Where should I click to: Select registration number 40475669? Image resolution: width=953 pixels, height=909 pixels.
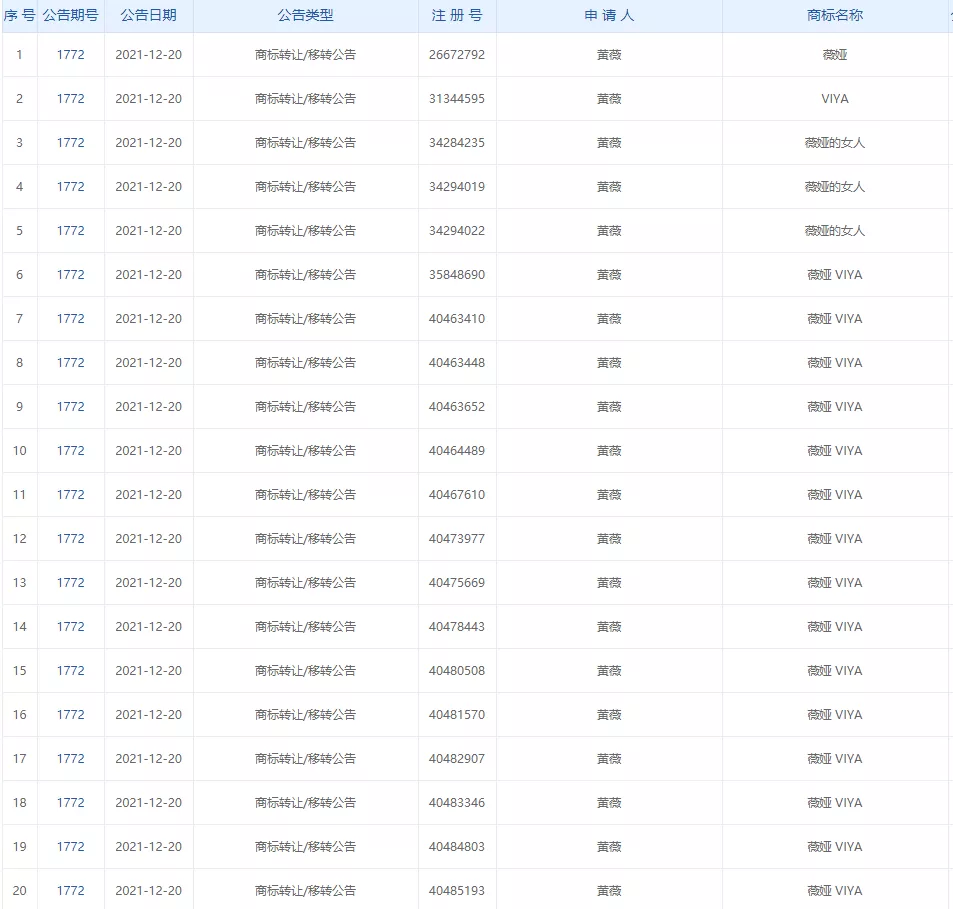click(x=457, y=583)
